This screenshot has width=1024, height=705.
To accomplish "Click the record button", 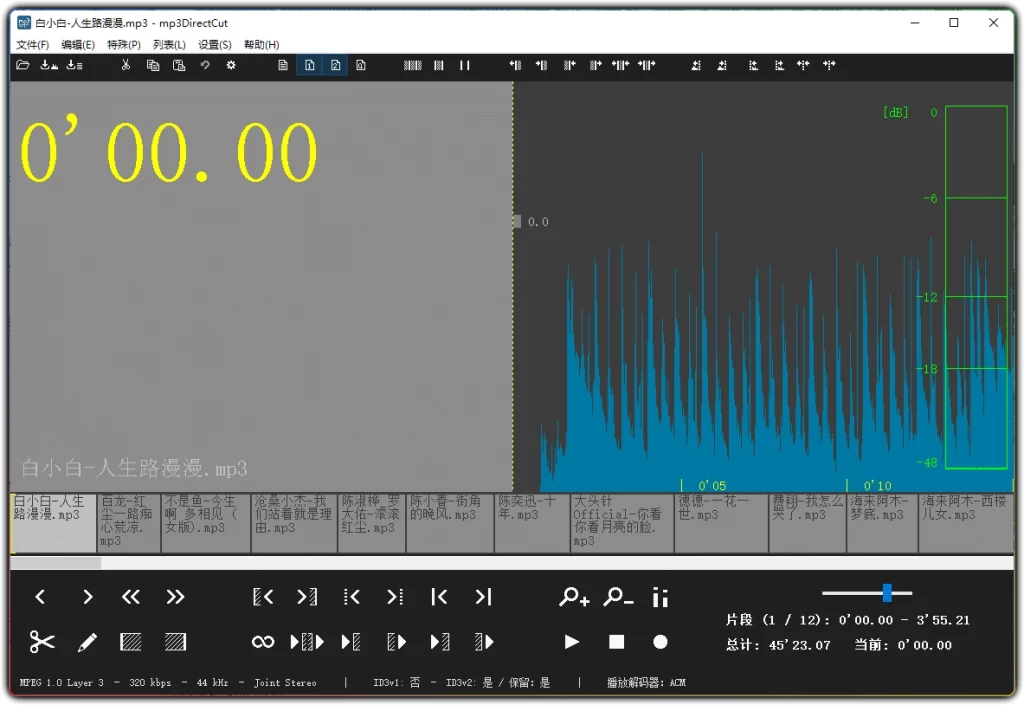I will click(660, 642).
